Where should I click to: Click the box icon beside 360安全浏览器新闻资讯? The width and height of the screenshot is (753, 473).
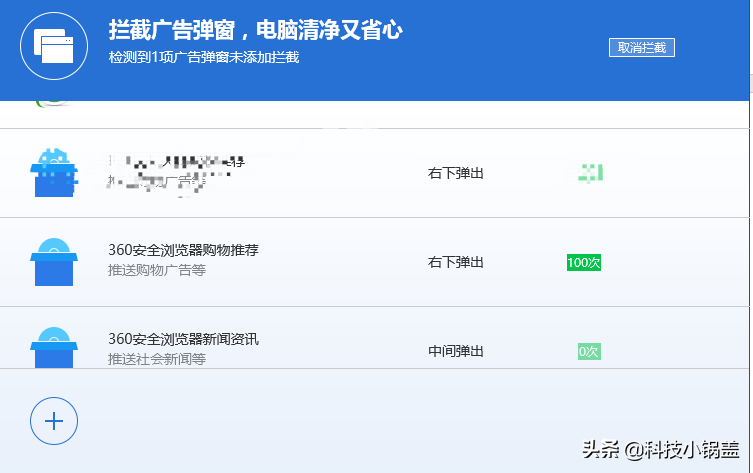[54, 348]
